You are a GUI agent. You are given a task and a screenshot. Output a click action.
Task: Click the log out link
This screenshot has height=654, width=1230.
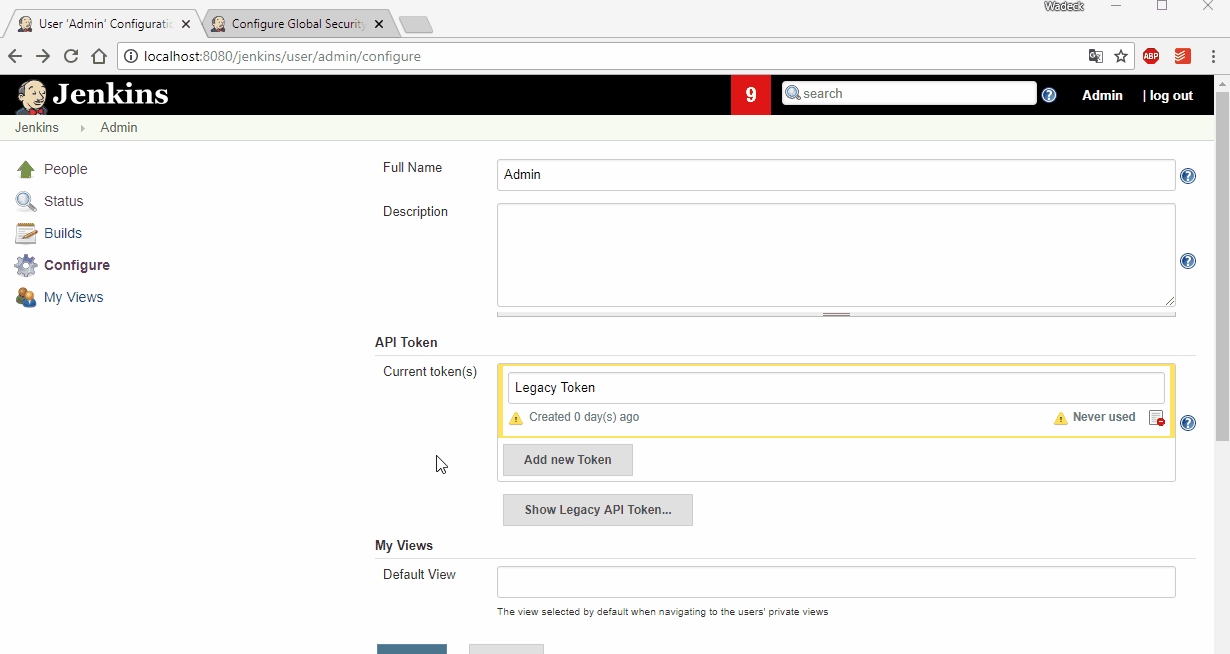click(x=1171, y=95)
